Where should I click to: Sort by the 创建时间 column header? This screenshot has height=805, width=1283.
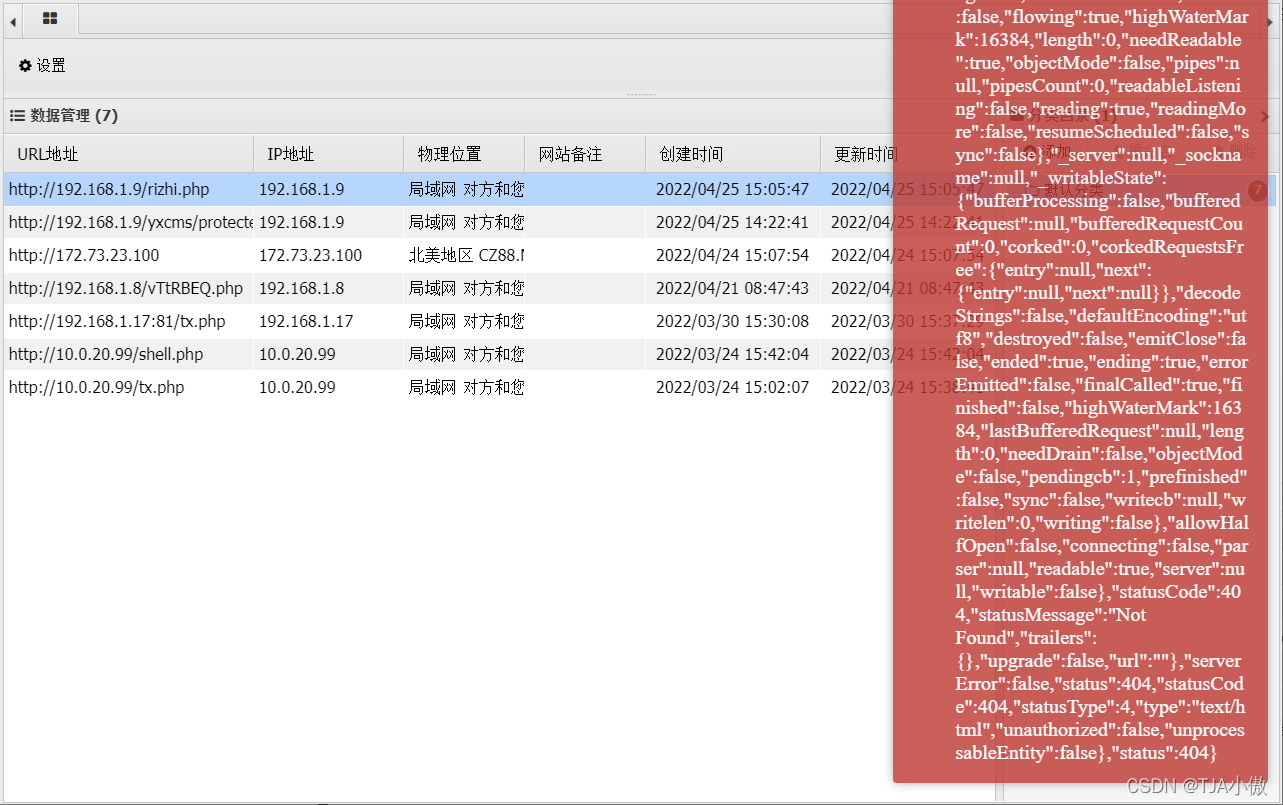coord(733,154)
